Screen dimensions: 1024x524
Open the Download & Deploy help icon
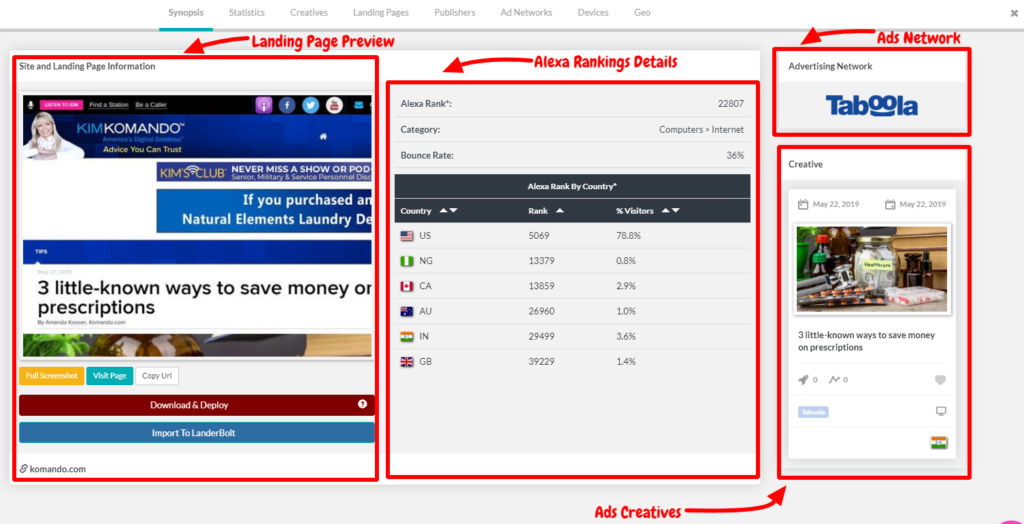pos(362,404)
